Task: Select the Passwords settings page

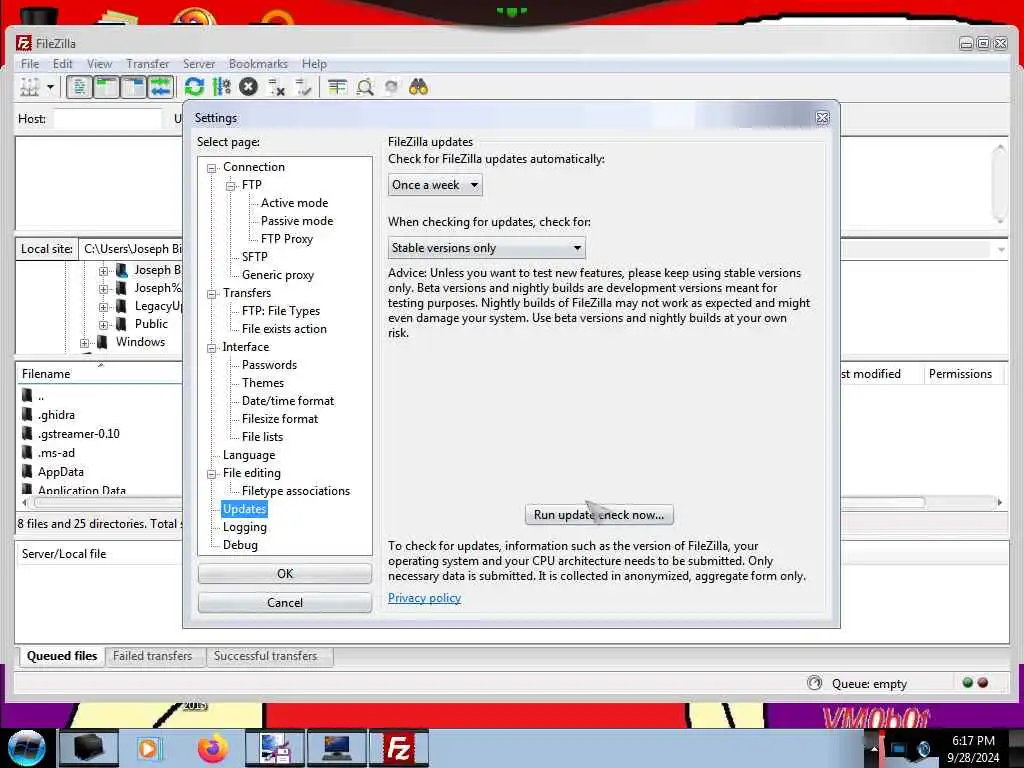Action: click(x=269, y=364)
